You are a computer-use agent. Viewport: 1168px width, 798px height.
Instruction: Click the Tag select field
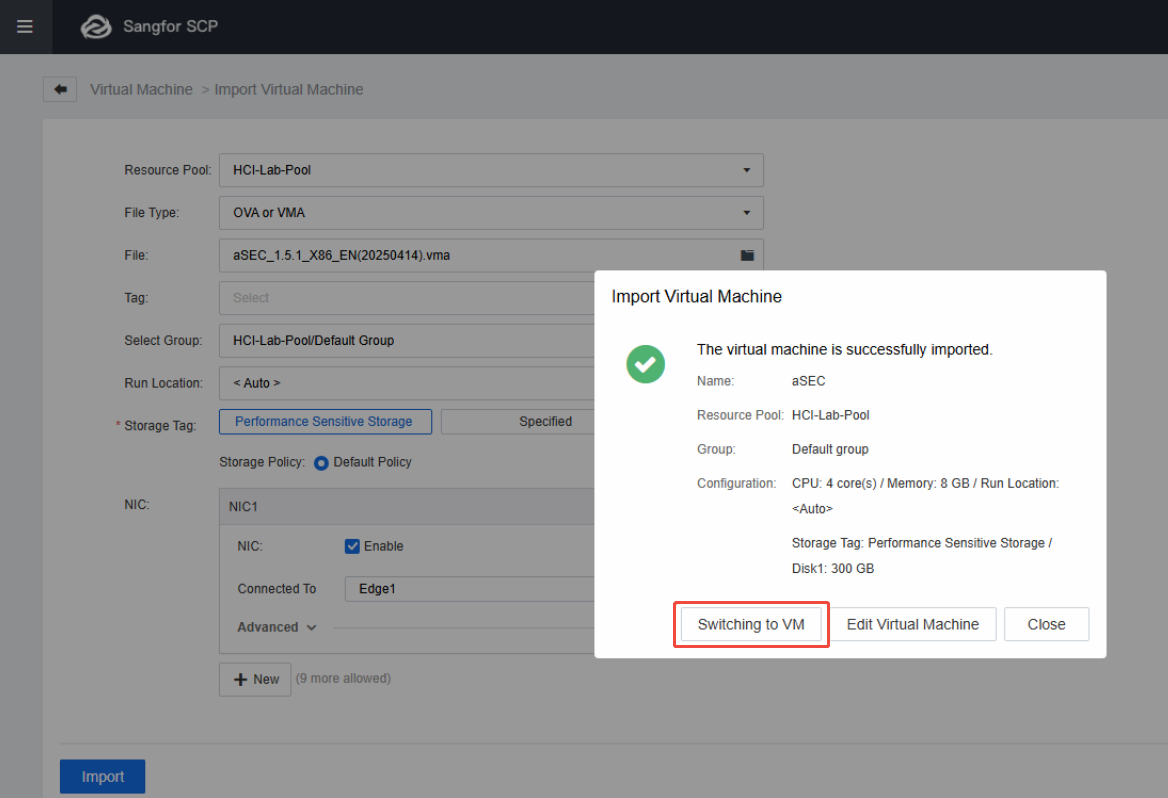[x=407, y=298]
